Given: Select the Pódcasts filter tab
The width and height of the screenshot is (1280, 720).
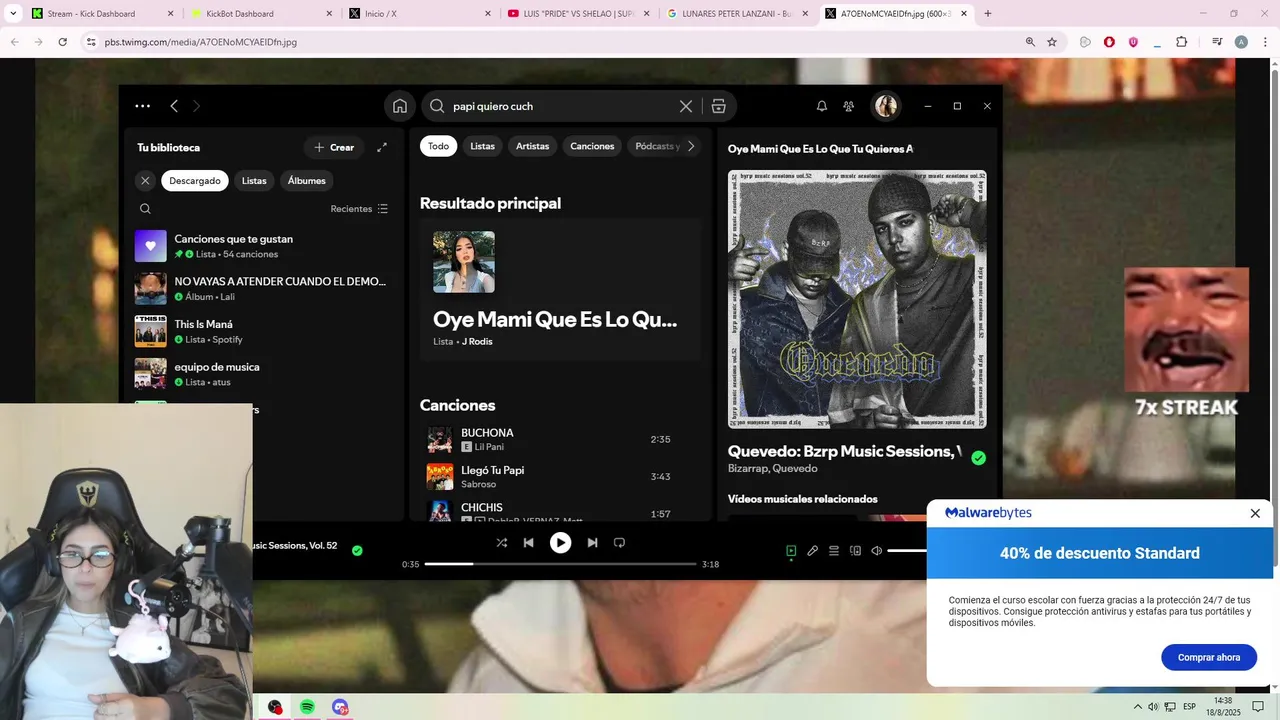Looking at the screenshot, I should [x=656, y=146].
